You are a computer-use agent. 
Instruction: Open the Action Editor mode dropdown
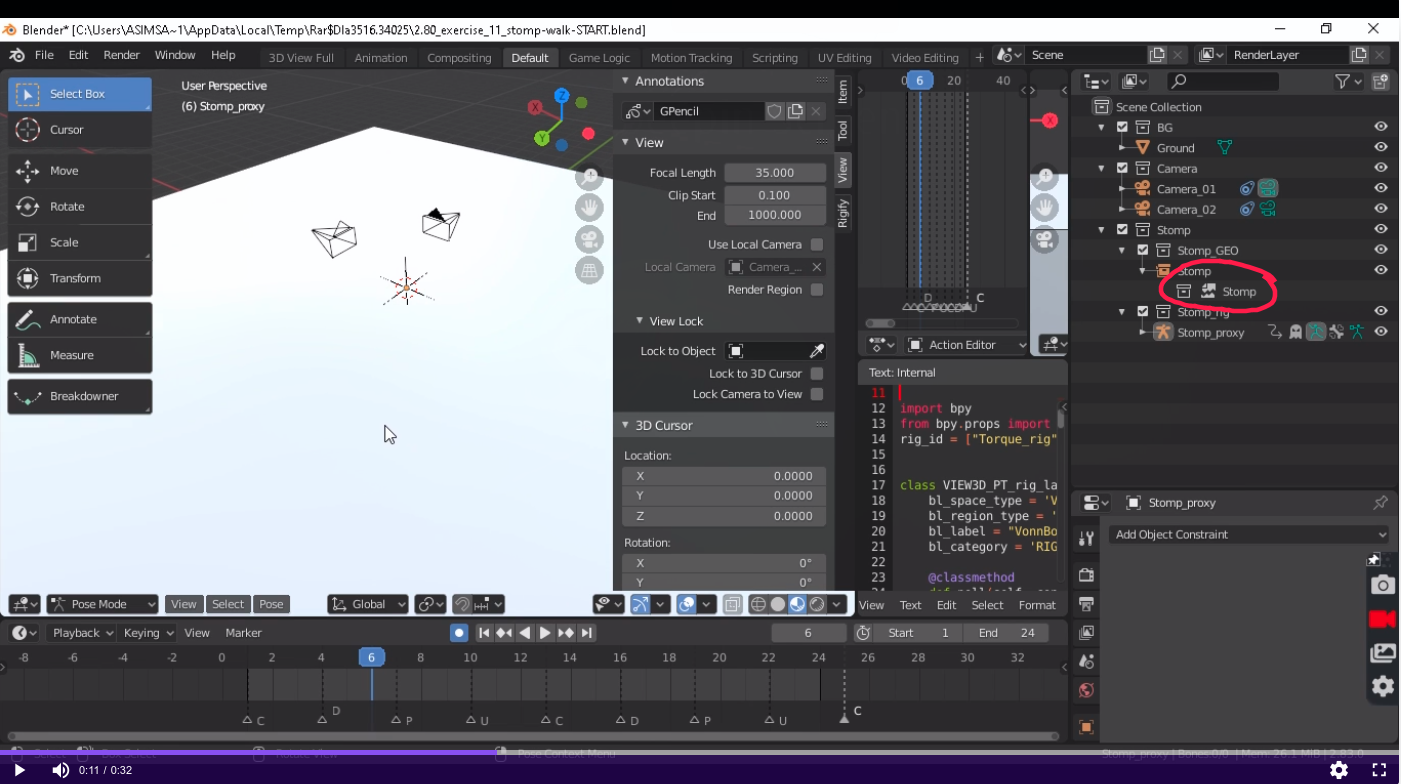tap(966, 345)
